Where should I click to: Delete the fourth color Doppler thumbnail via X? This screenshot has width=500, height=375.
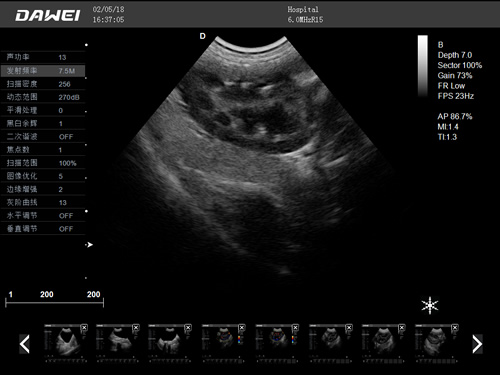coord(242,328)
